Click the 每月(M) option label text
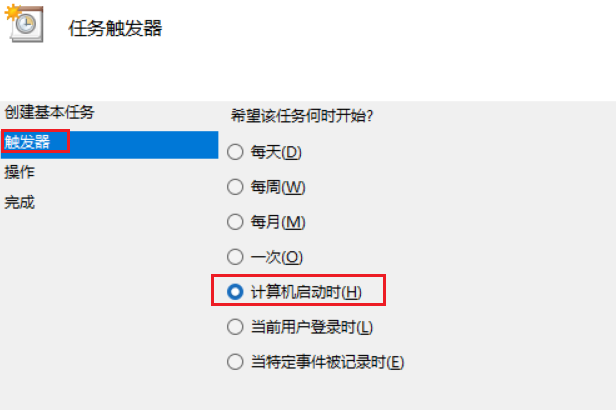This screenshot has width=616, height=410. [x=278, y=222]
